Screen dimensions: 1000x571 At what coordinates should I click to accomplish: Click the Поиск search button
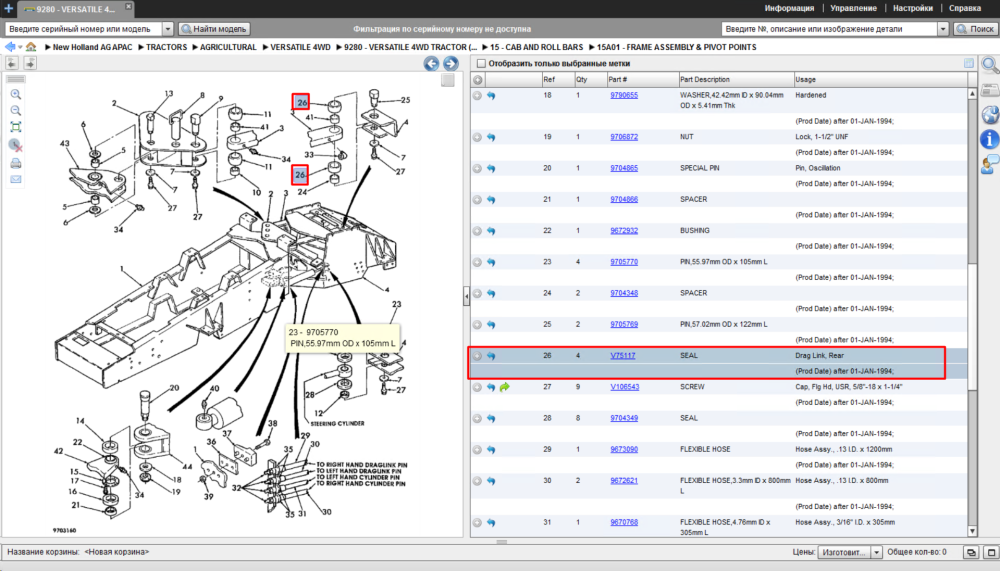(x=976, y=29)
